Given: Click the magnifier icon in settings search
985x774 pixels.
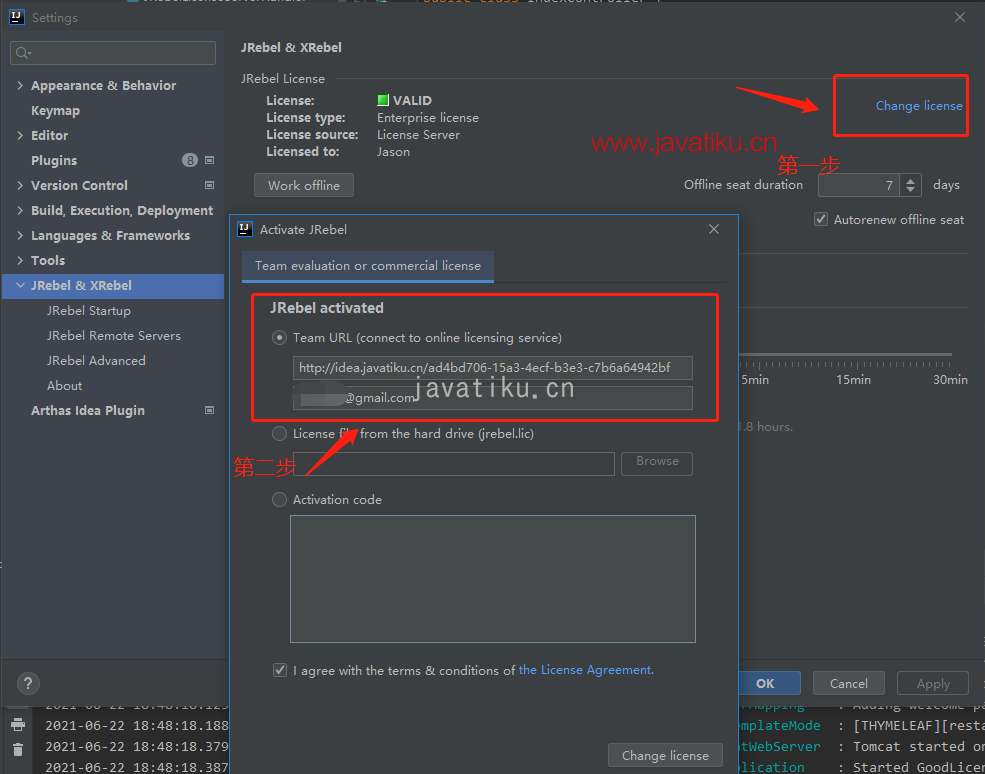Looking at the screenshot, I should (x=23, y=53).
